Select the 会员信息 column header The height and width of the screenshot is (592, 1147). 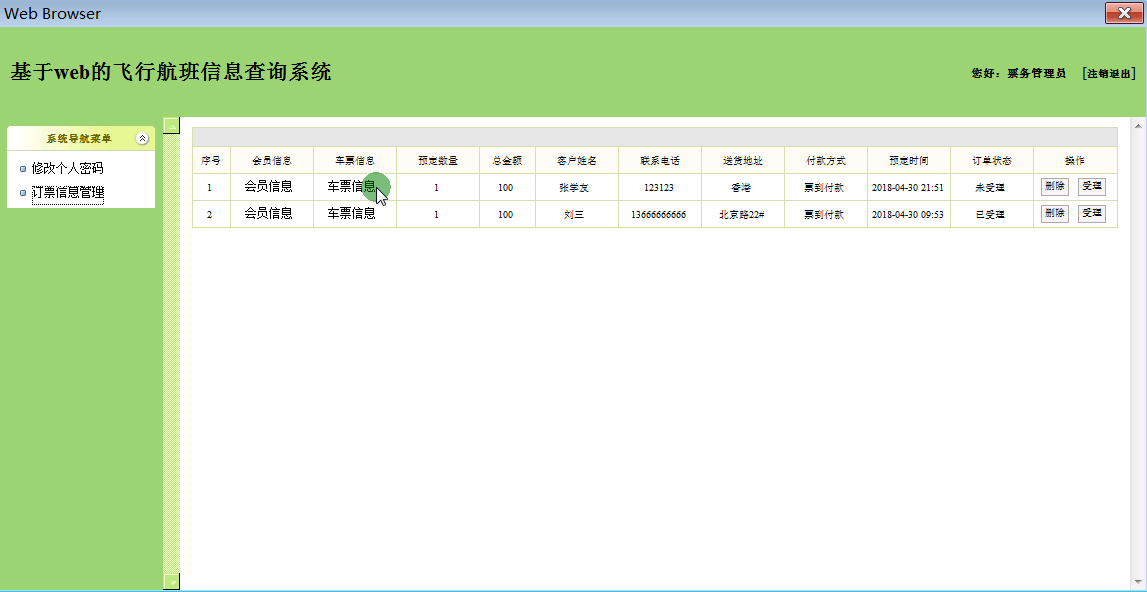click(x=272, y=160)
